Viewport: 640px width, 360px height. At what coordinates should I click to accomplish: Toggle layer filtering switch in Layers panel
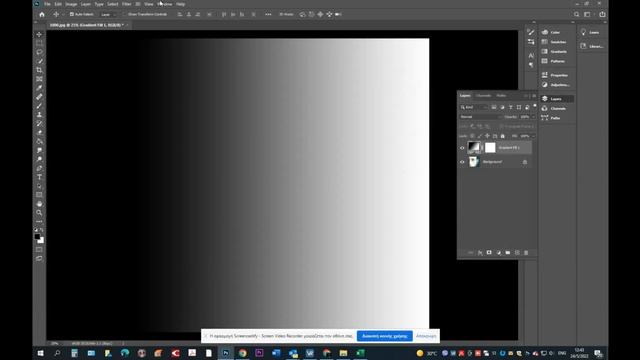point(535,106)
